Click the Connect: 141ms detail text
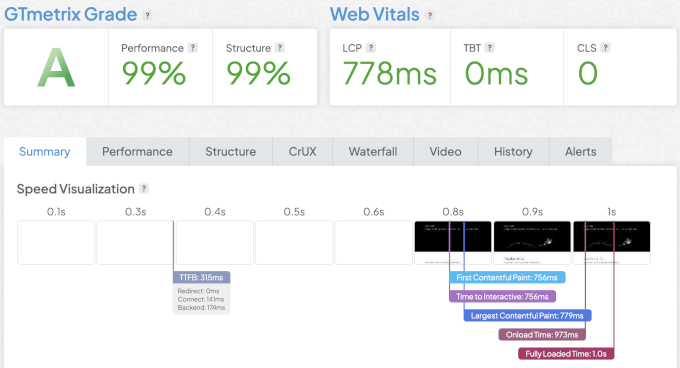The image size is (680, 368). pyautogui.click(x=201, y=299)
